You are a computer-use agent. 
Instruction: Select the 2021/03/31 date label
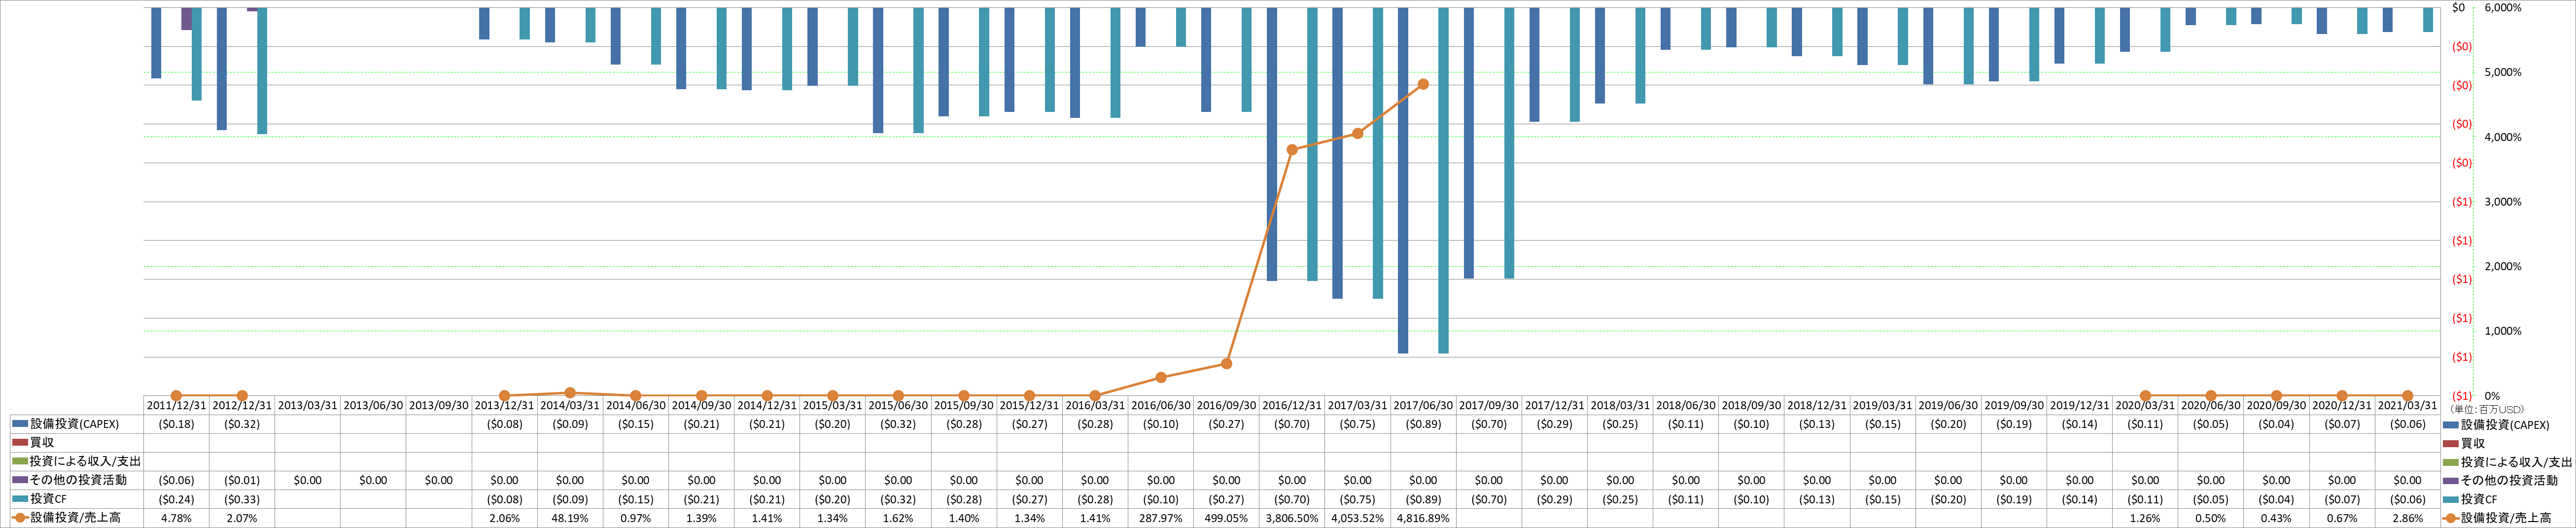point(2407,406)
